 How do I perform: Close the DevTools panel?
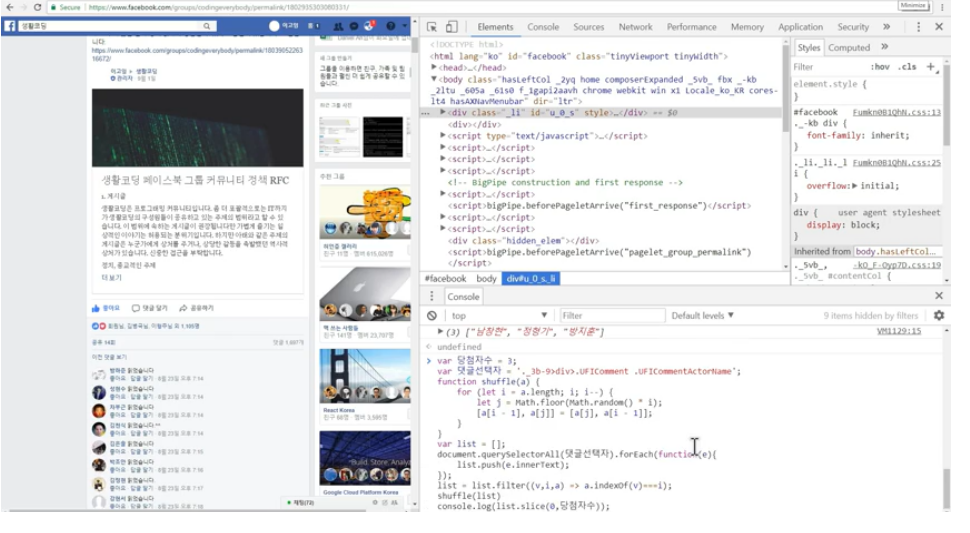pos(939,27)
